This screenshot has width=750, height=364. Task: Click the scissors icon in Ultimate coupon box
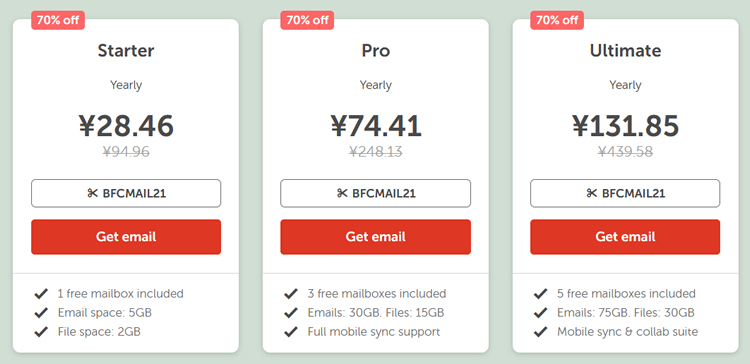click(592, 193)
